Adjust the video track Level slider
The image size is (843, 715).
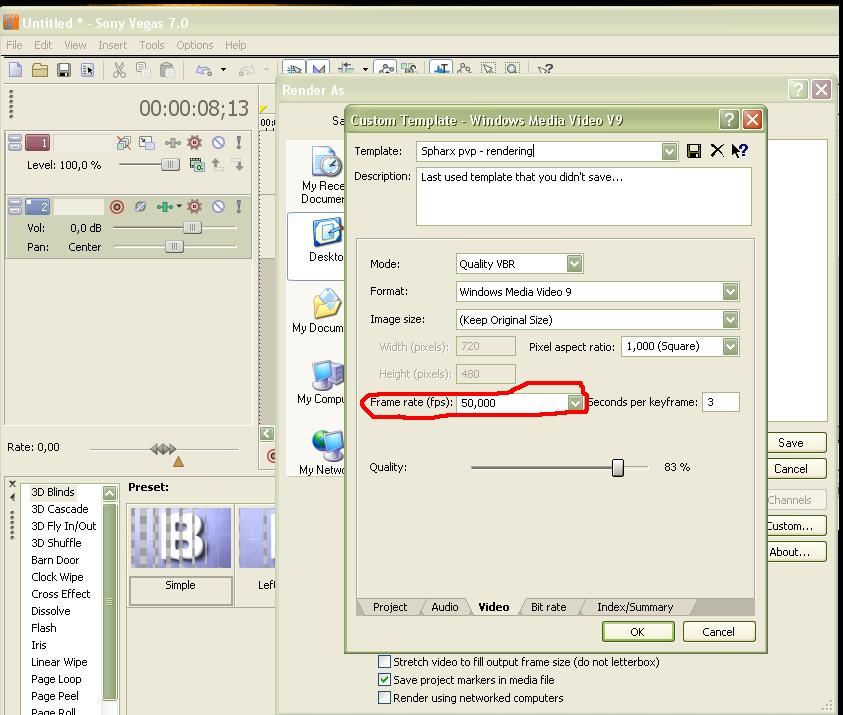170,165
